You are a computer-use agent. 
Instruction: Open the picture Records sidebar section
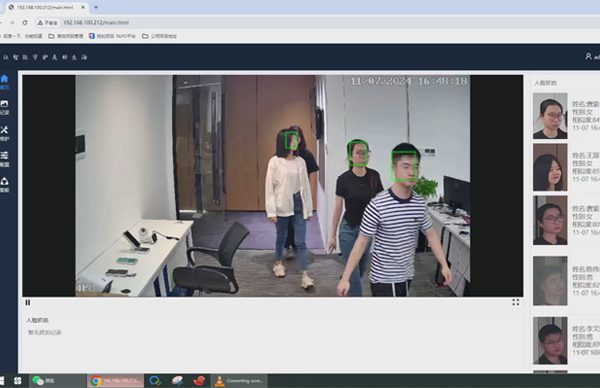point(4,107)
